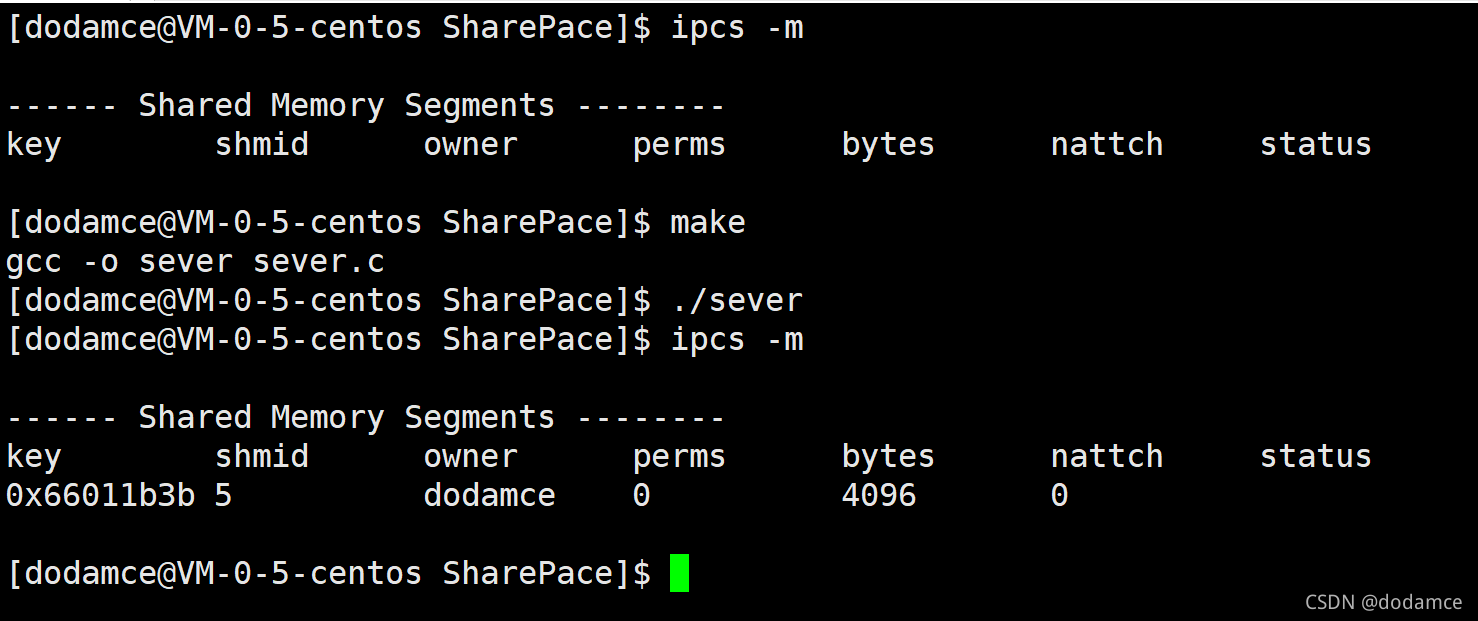The height and width of the screenshot is (621, 1478).
Task: Click the 'make' command on the prompt line
Action: coord(708,221)
